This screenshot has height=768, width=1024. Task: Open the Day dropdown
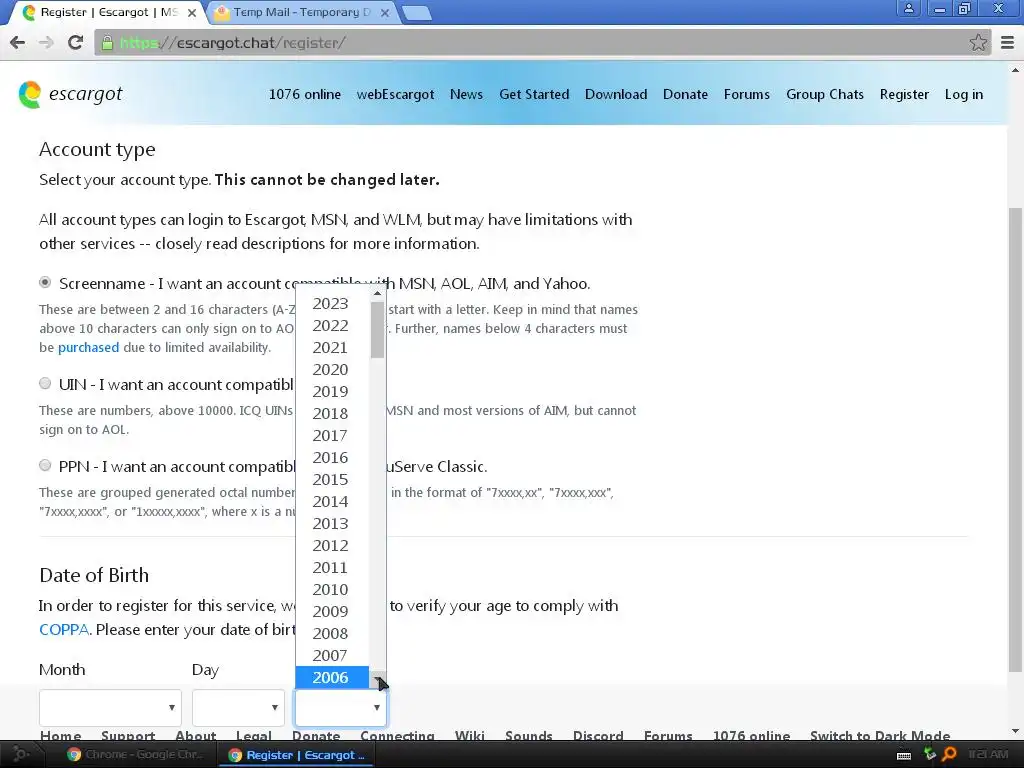pos(238,707)
